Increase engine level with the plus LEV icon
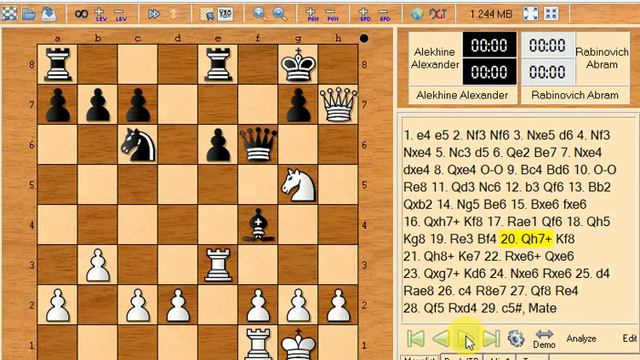Screen dimensions: 640x360 100,14
